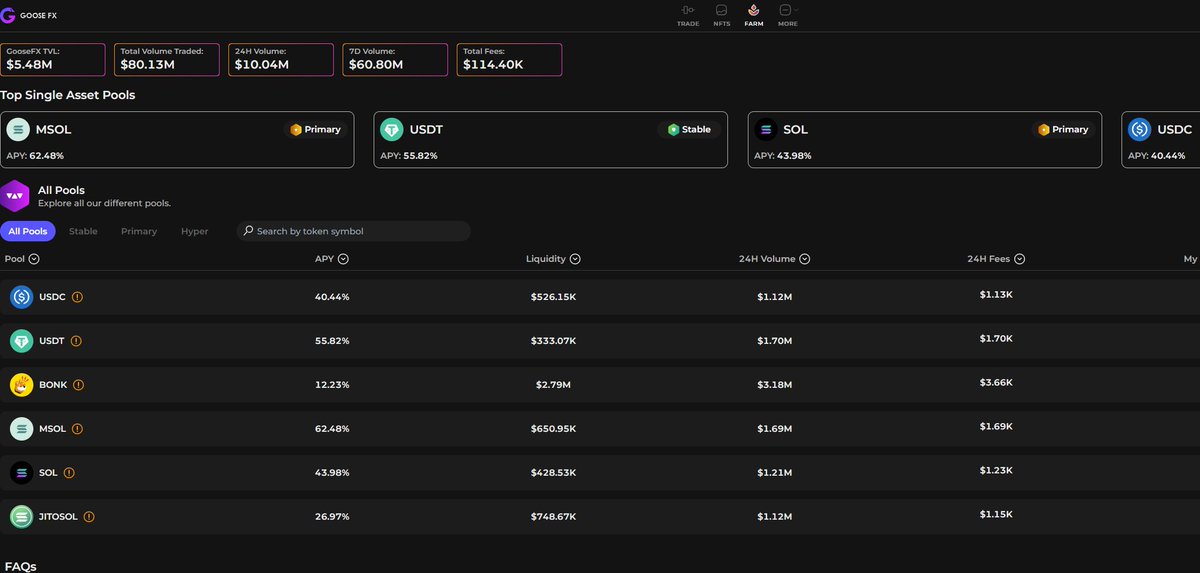
Task: Click USDT 24H volume value $1.70M
Action: tap(774, 341)
